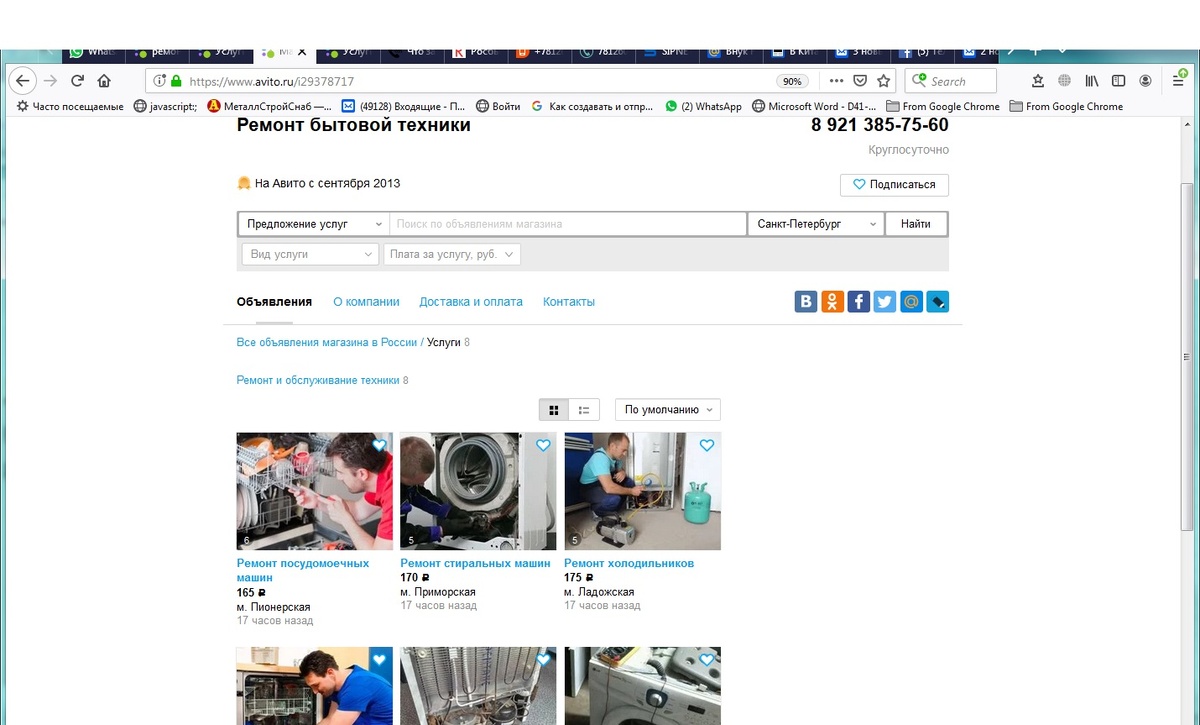The image size is (1200, 725).
Task: Switch listings to list view
Action: [584, 410]
